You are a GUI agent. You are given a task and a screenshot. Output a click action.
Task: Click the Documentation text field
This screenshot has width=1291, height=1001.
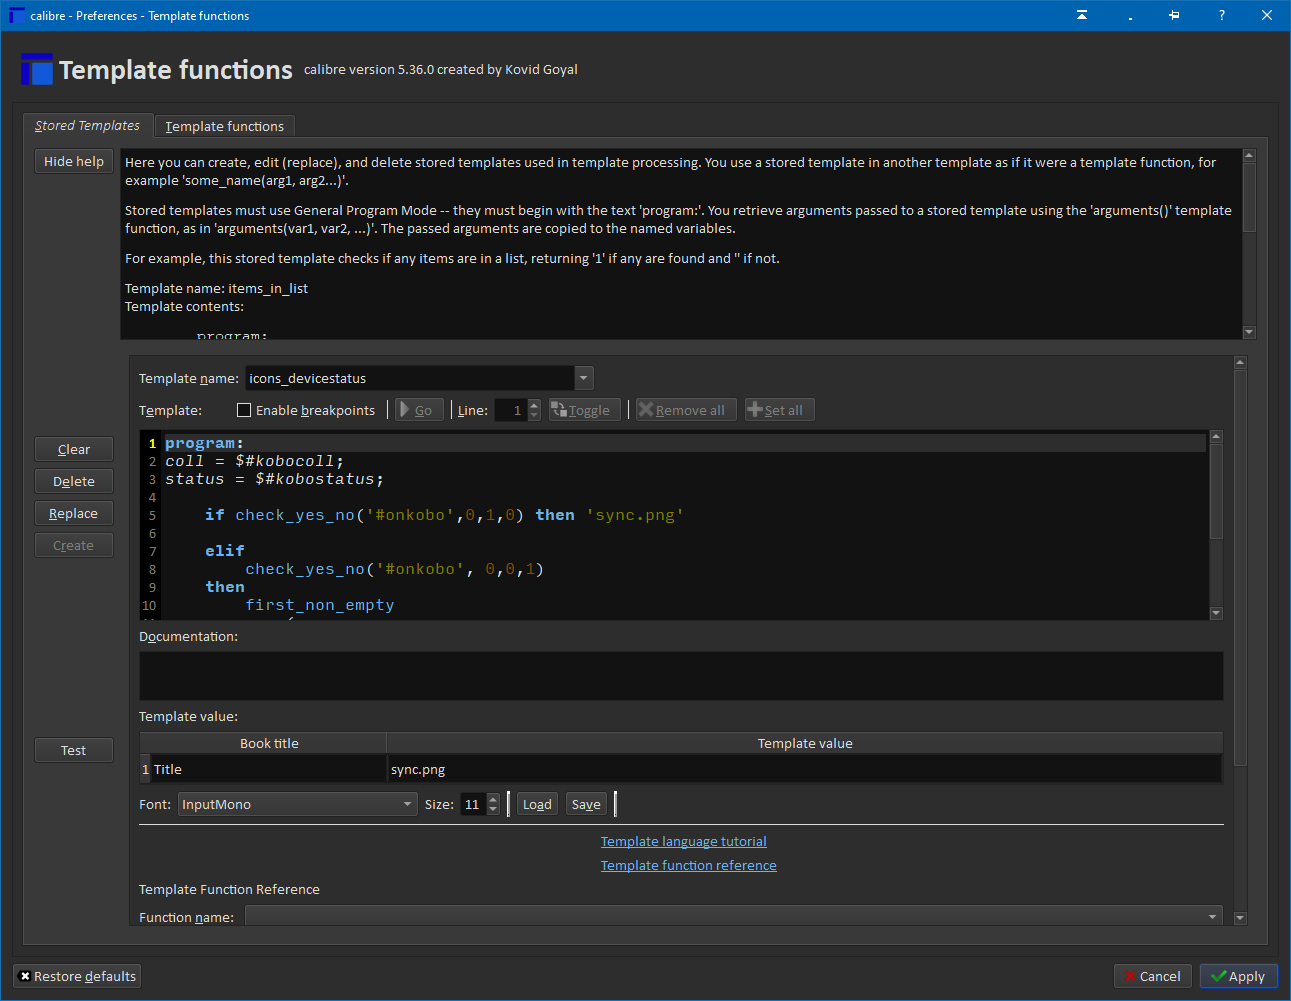(680, 676)
